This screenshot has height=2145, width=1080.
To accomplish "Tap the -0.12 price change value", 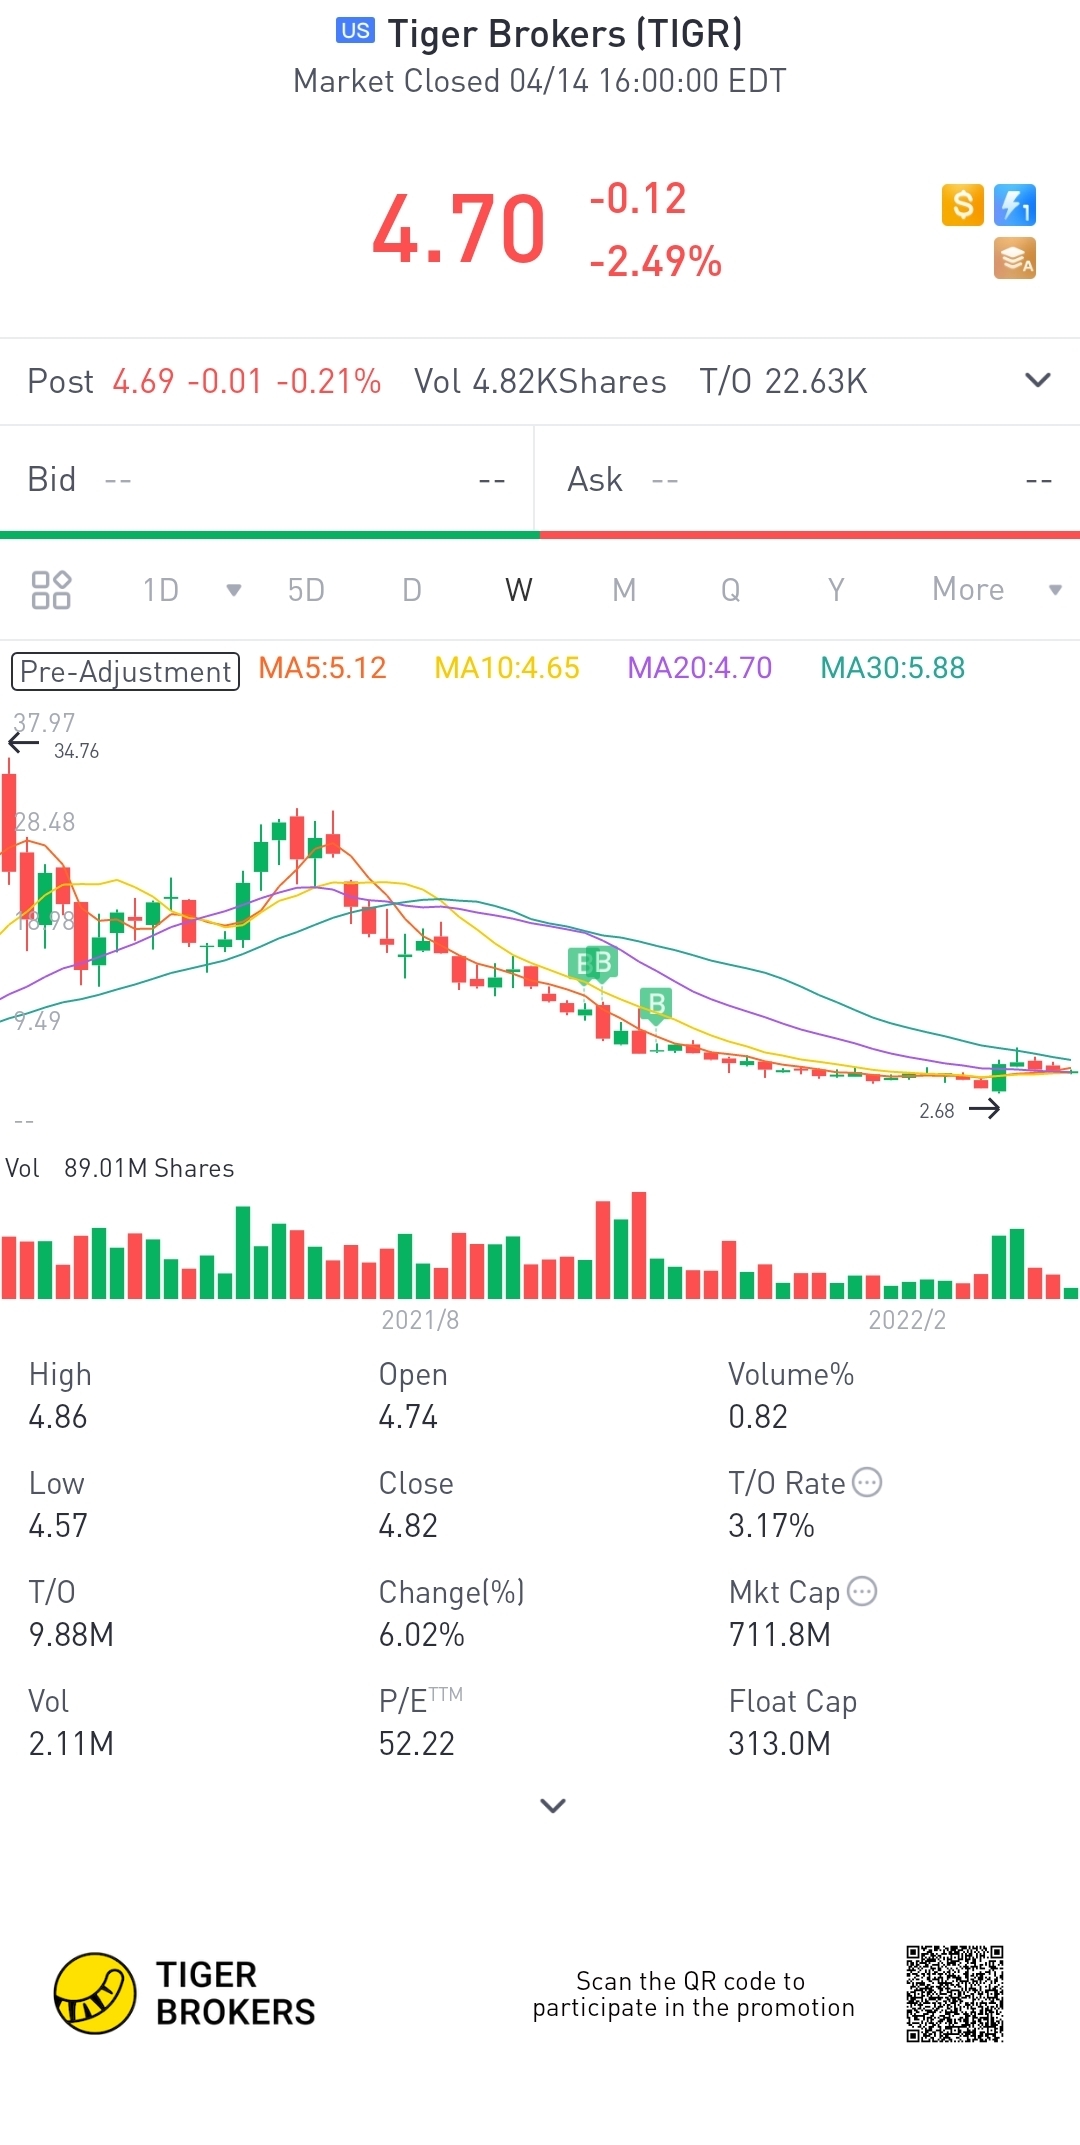I will coord(638,198).
